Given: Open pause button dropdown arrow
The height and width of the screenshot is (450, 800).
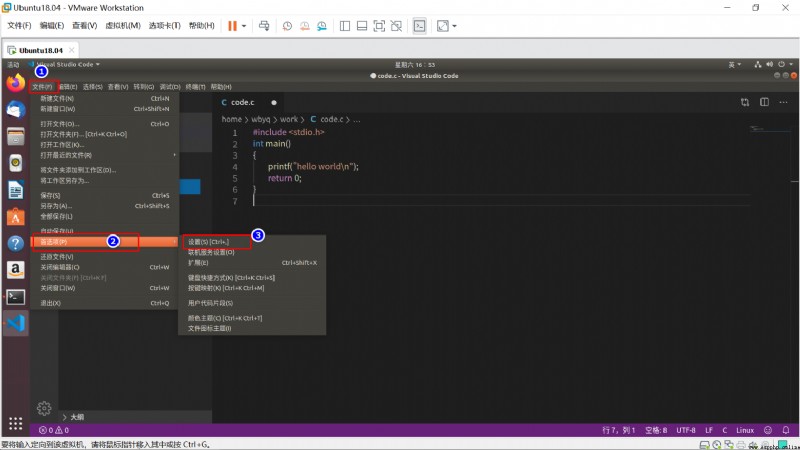Looking at the screenshot, I should [244, 26].
